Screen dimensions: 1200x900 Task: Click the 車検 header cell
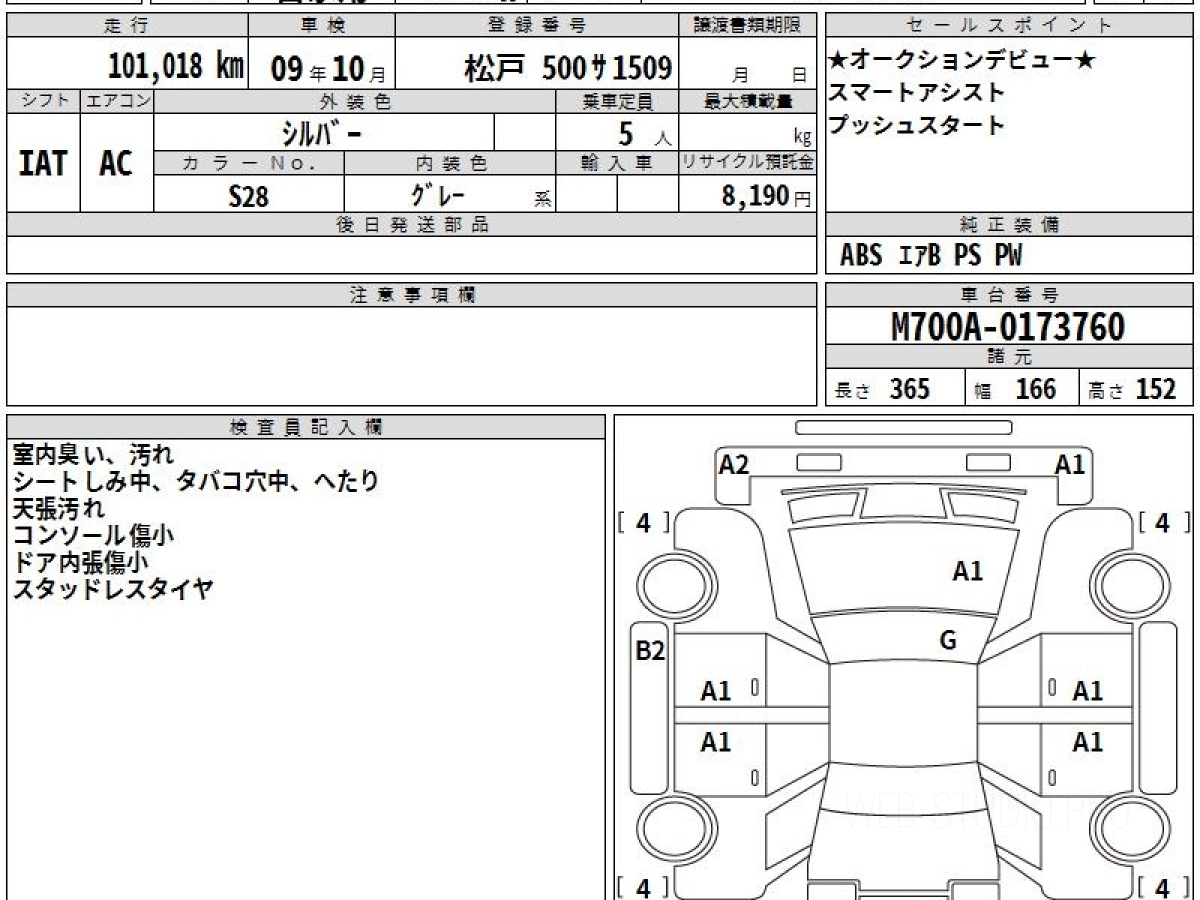(x=321, y=26)
